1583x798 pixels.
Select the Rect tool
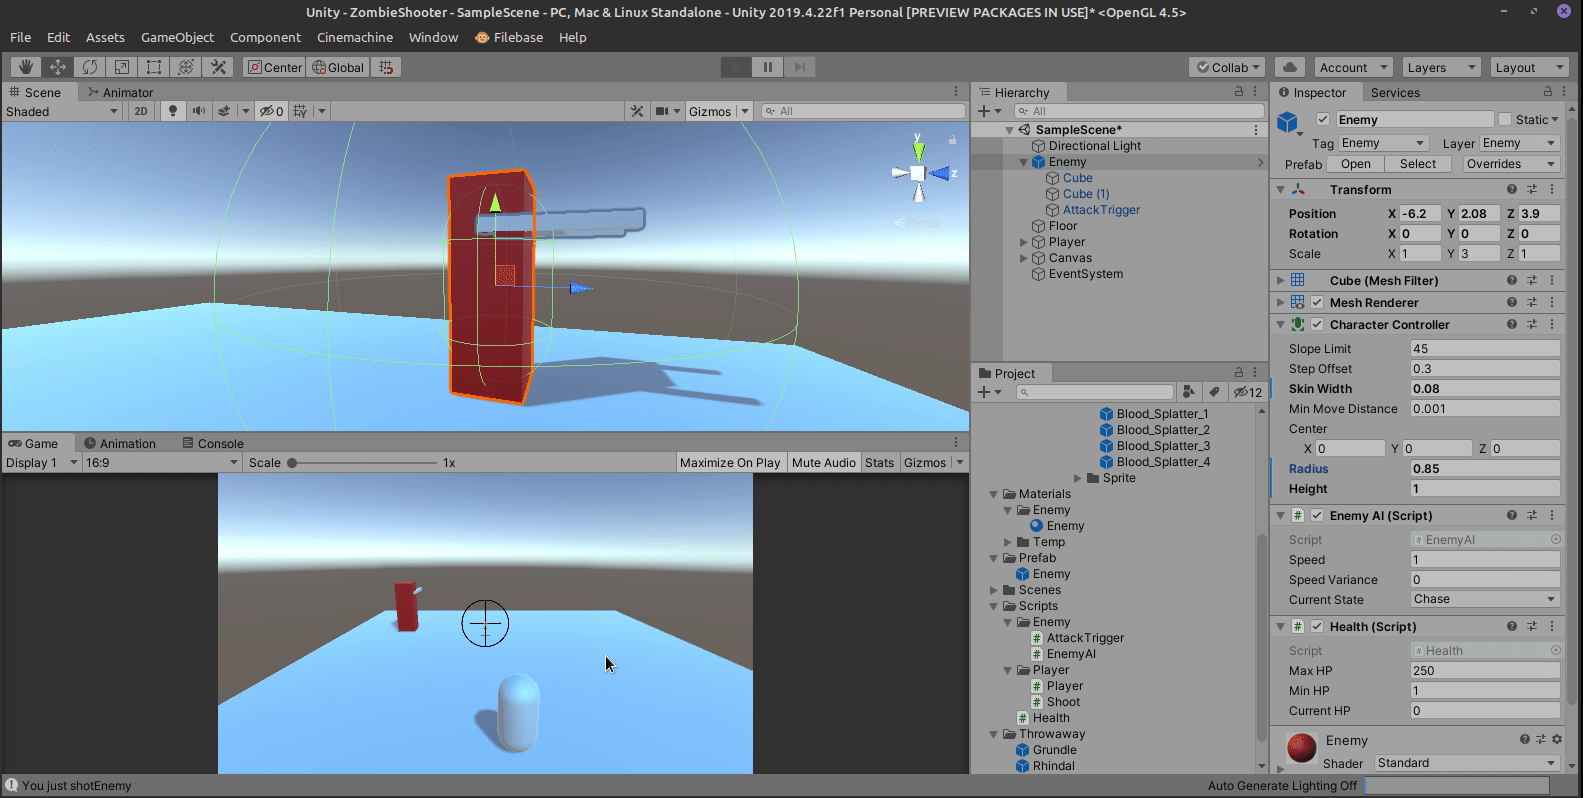pyautogui.click(x=154, y=67)
